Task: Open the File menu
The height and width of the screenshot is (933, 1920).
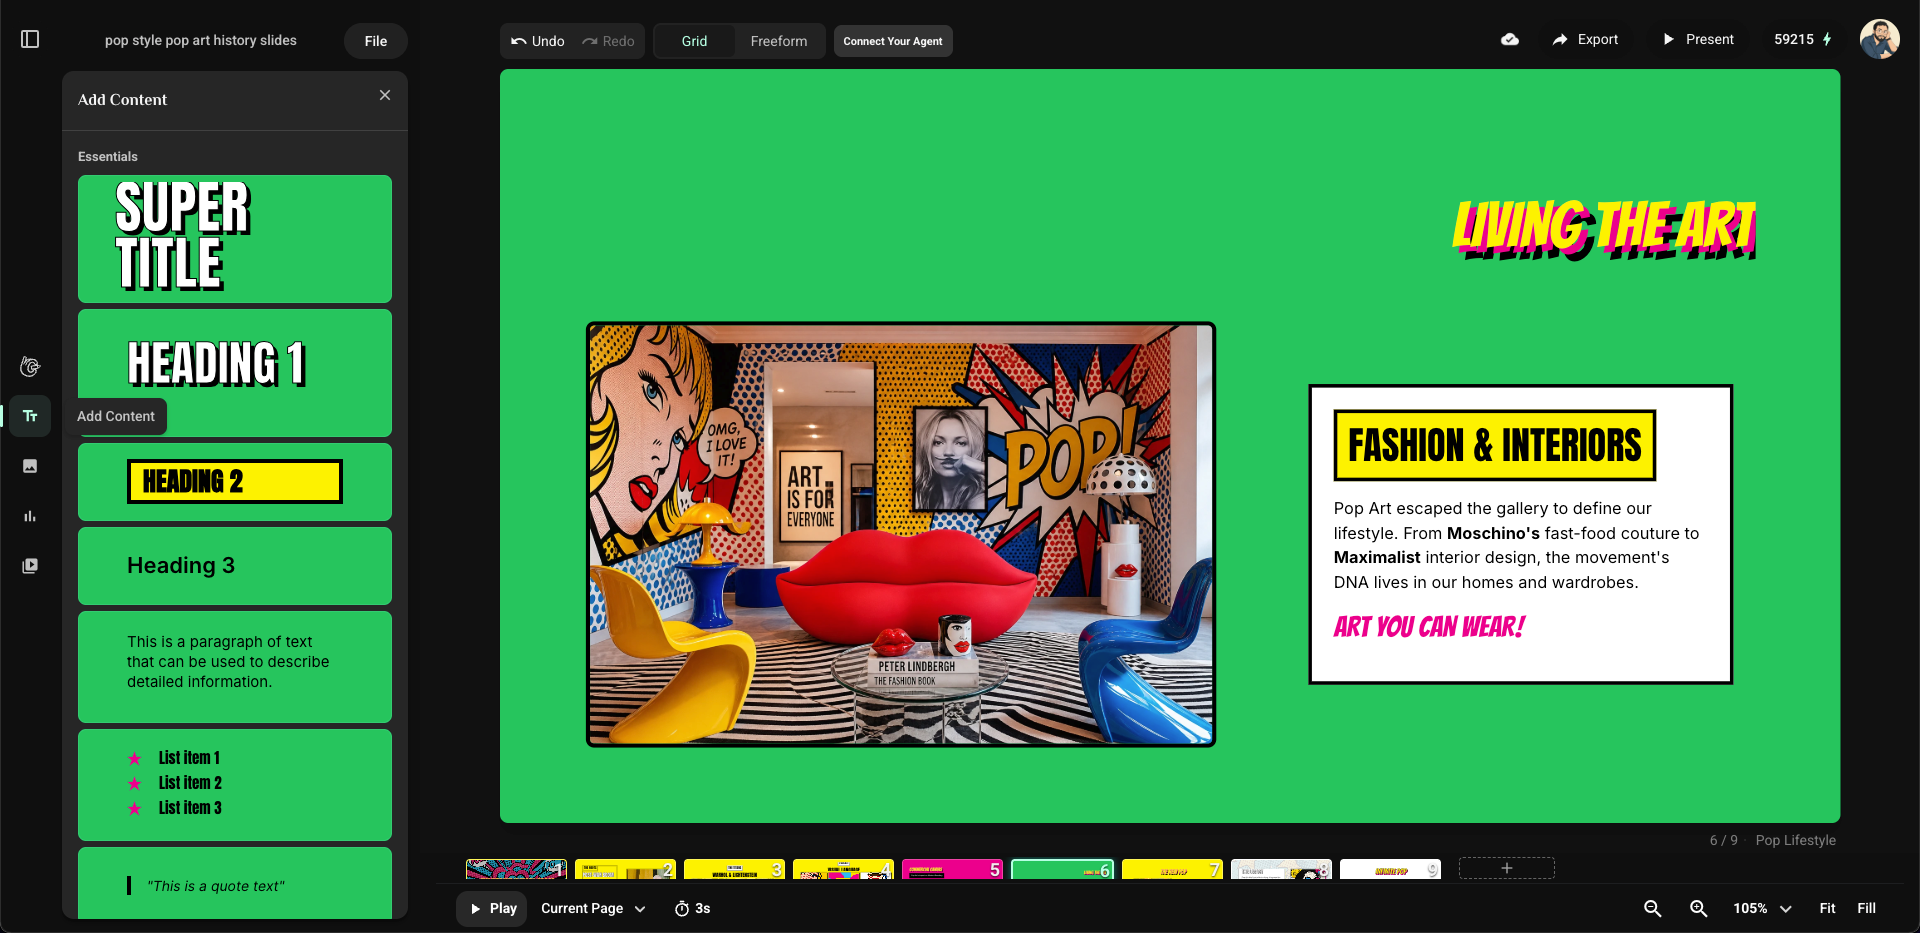Action: [376, 41]
